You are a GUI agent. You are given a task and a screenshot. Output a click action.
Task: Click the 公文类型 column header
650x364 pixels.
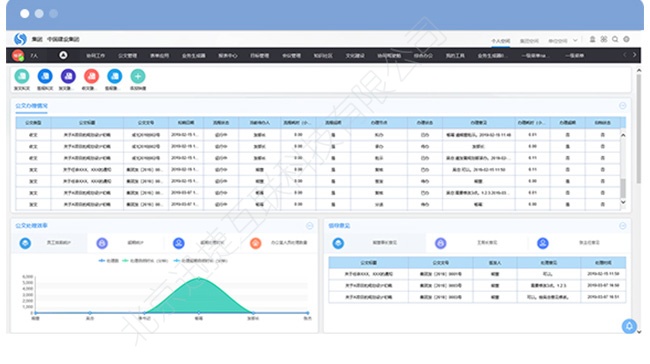(33, 123)
